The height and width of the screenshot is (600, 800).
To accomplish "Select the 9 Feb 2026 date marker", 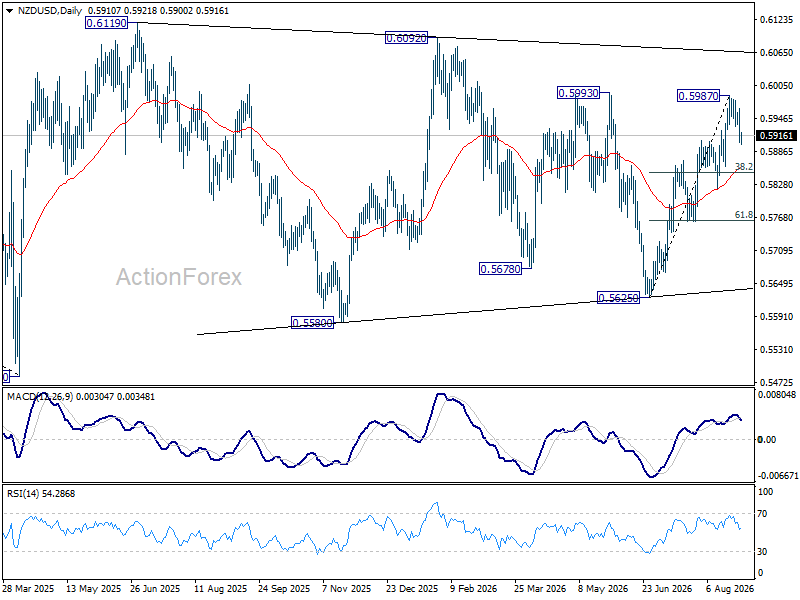I will [x=473, y=588].
